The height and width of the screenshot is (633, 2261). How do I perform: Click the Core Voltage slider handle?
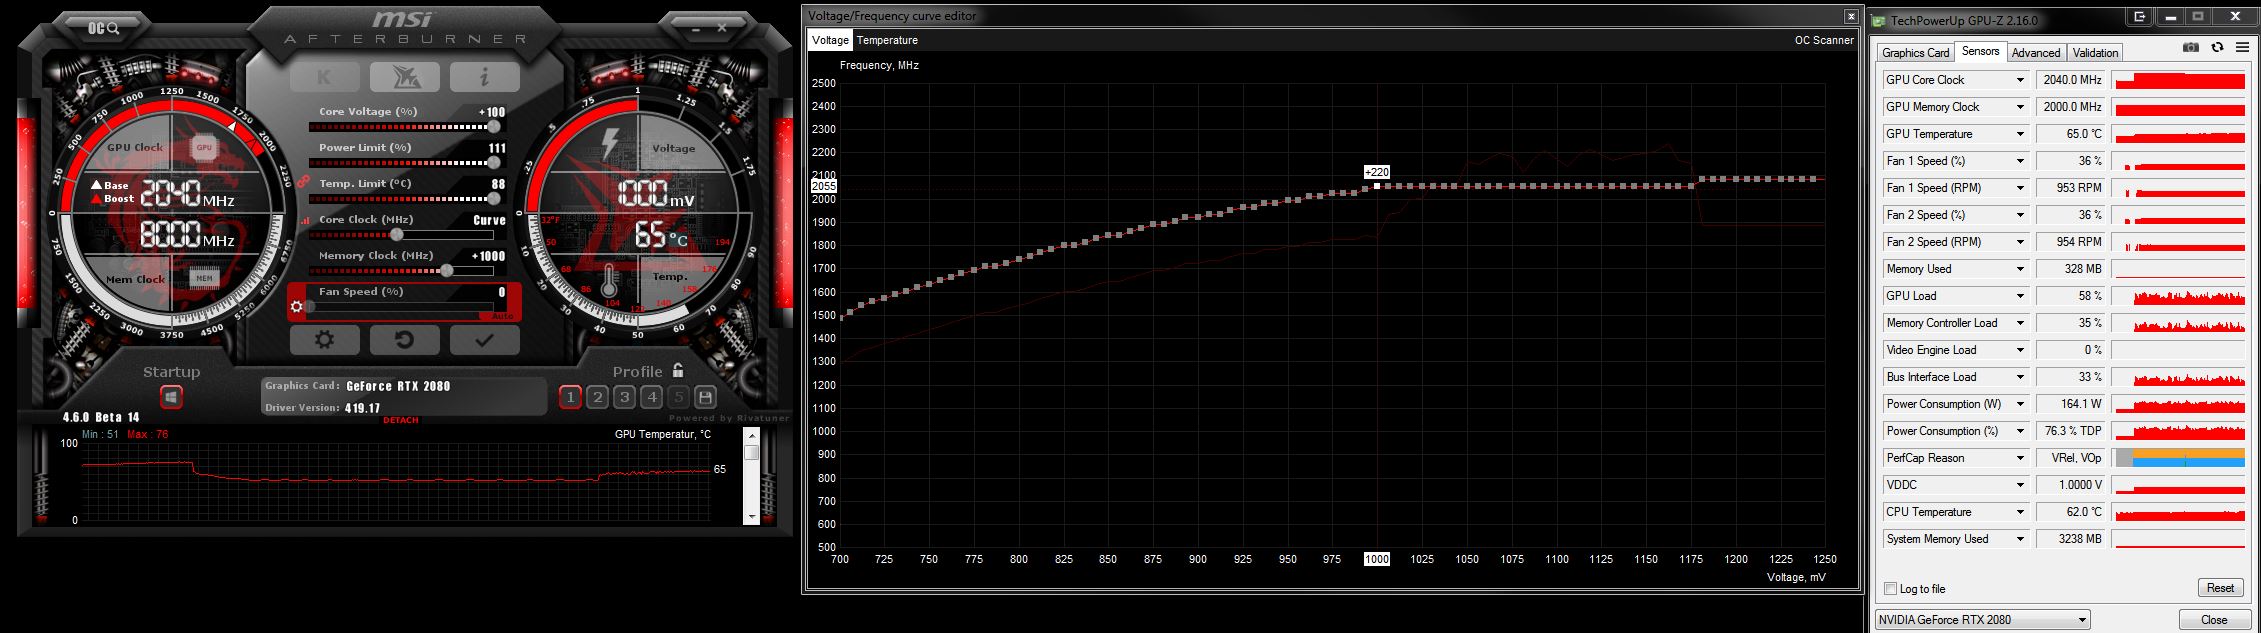(x=493, y=127)
